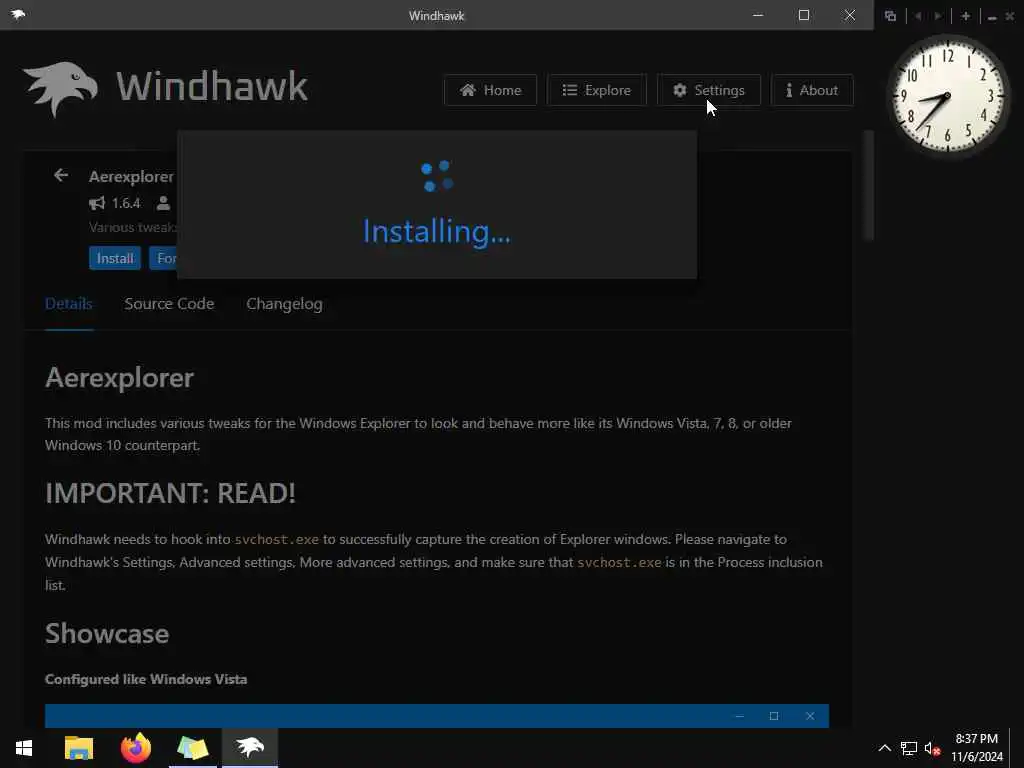1024x768 pixels.
Task: Click the gadget bar manage windows icon
Action: 890,16
